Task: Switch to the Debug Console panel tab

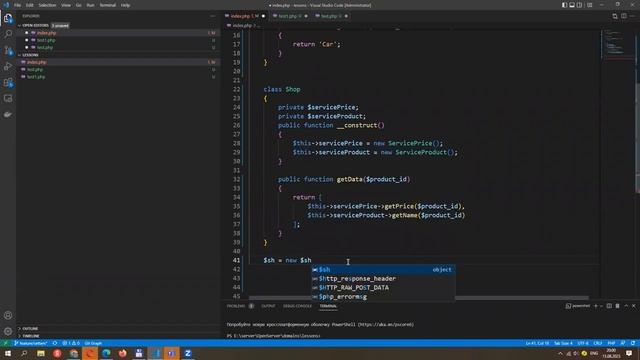Action: (x=297, y=306)
